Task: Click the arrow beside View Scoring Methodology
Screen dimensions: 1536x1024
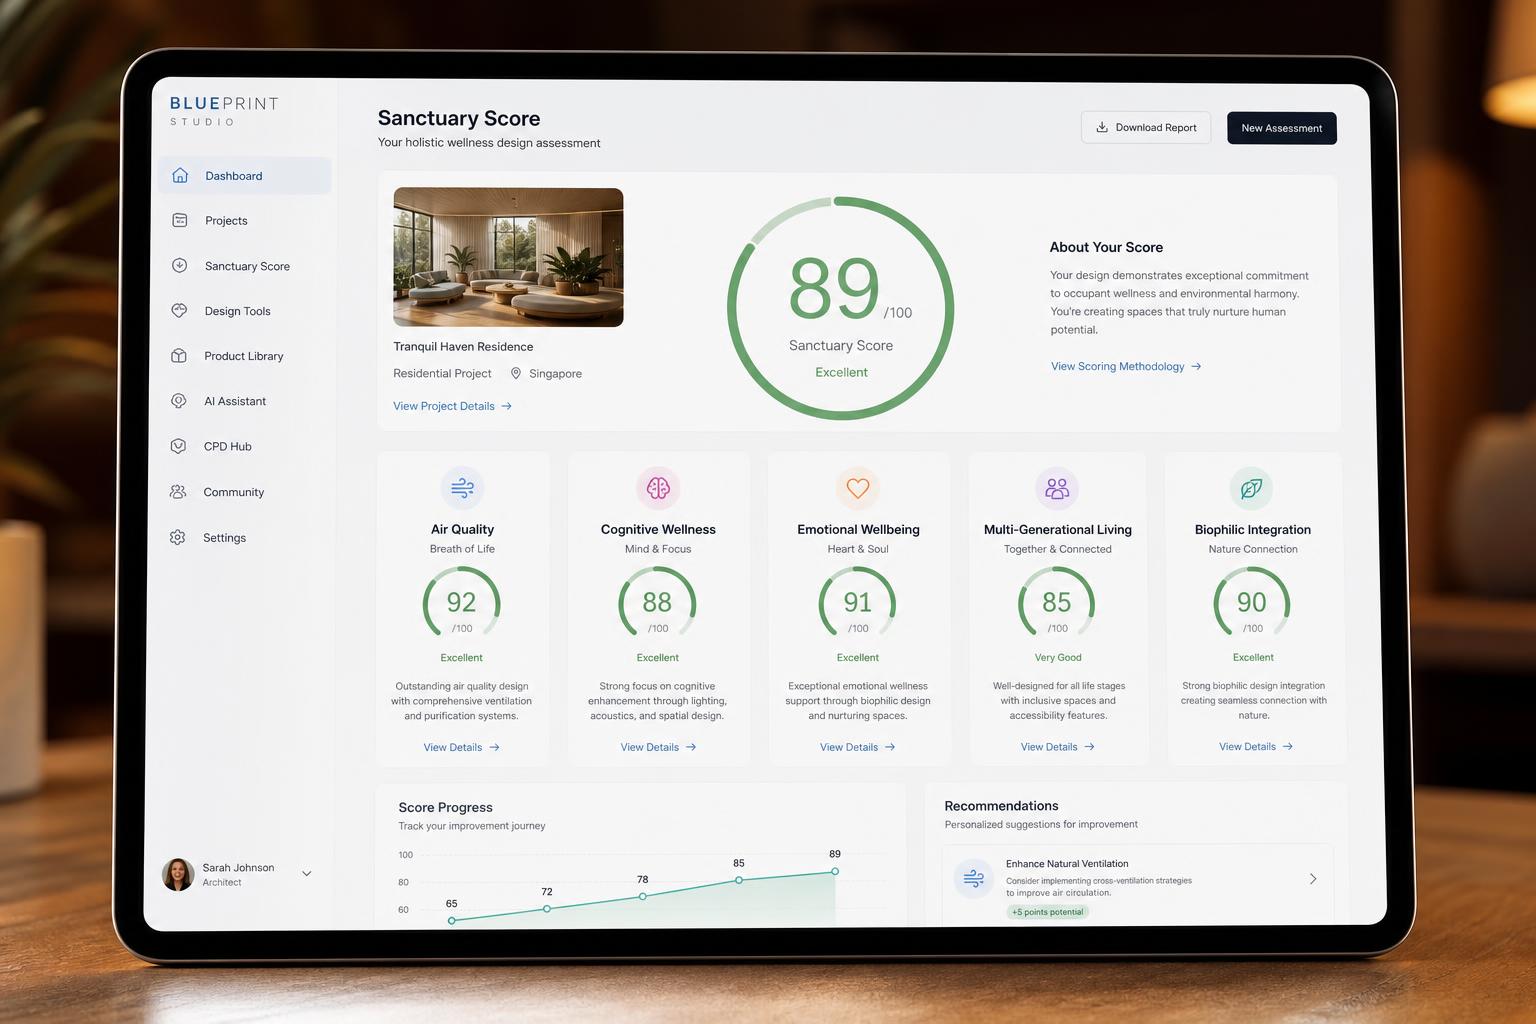Action: [x=1196, y=367]
